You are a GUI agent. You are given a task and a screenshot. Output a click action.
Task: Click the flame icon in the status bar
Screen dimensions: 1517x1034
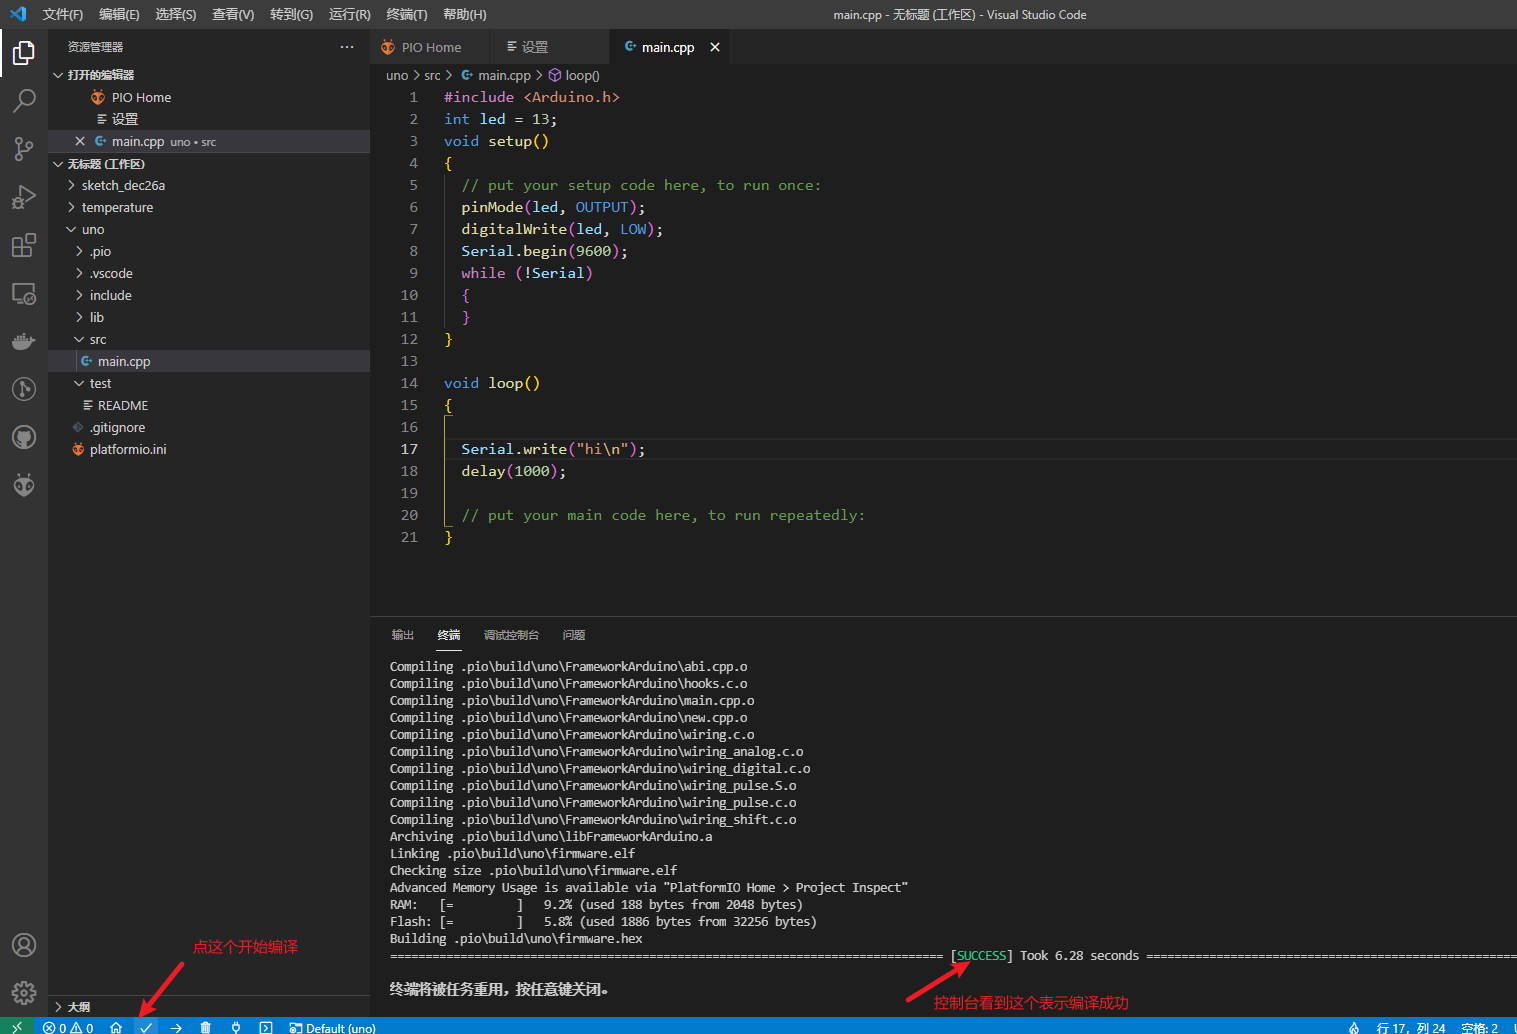[1354, 1027]
